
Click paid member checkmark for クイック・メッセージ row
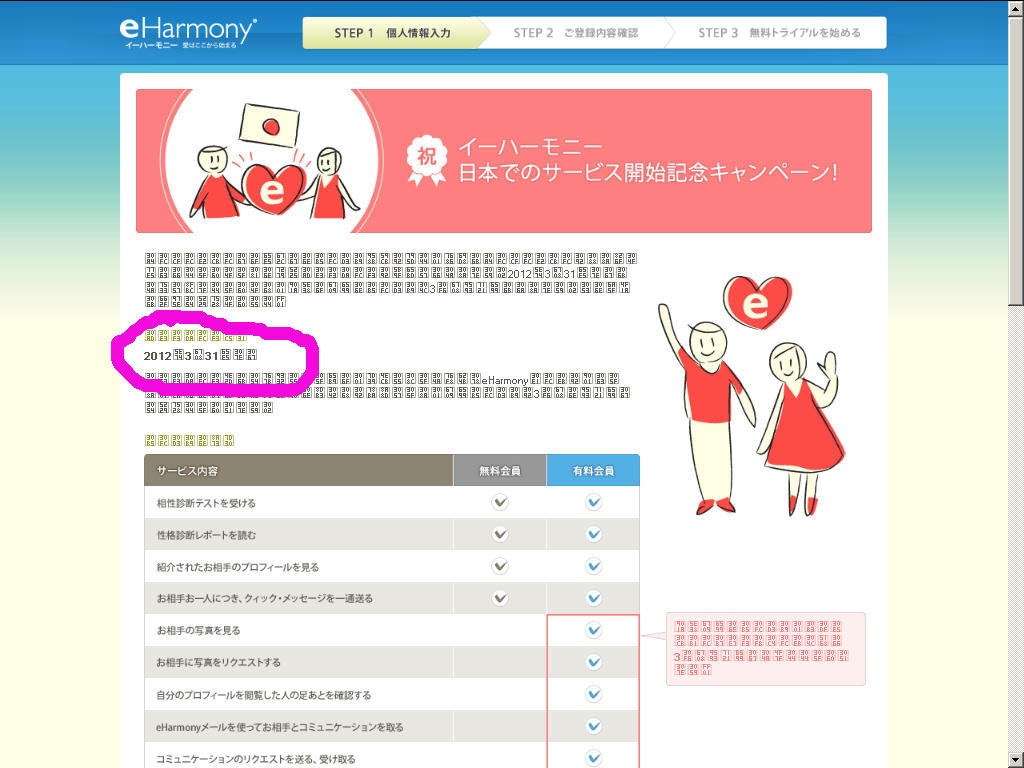tap(593, 598)
